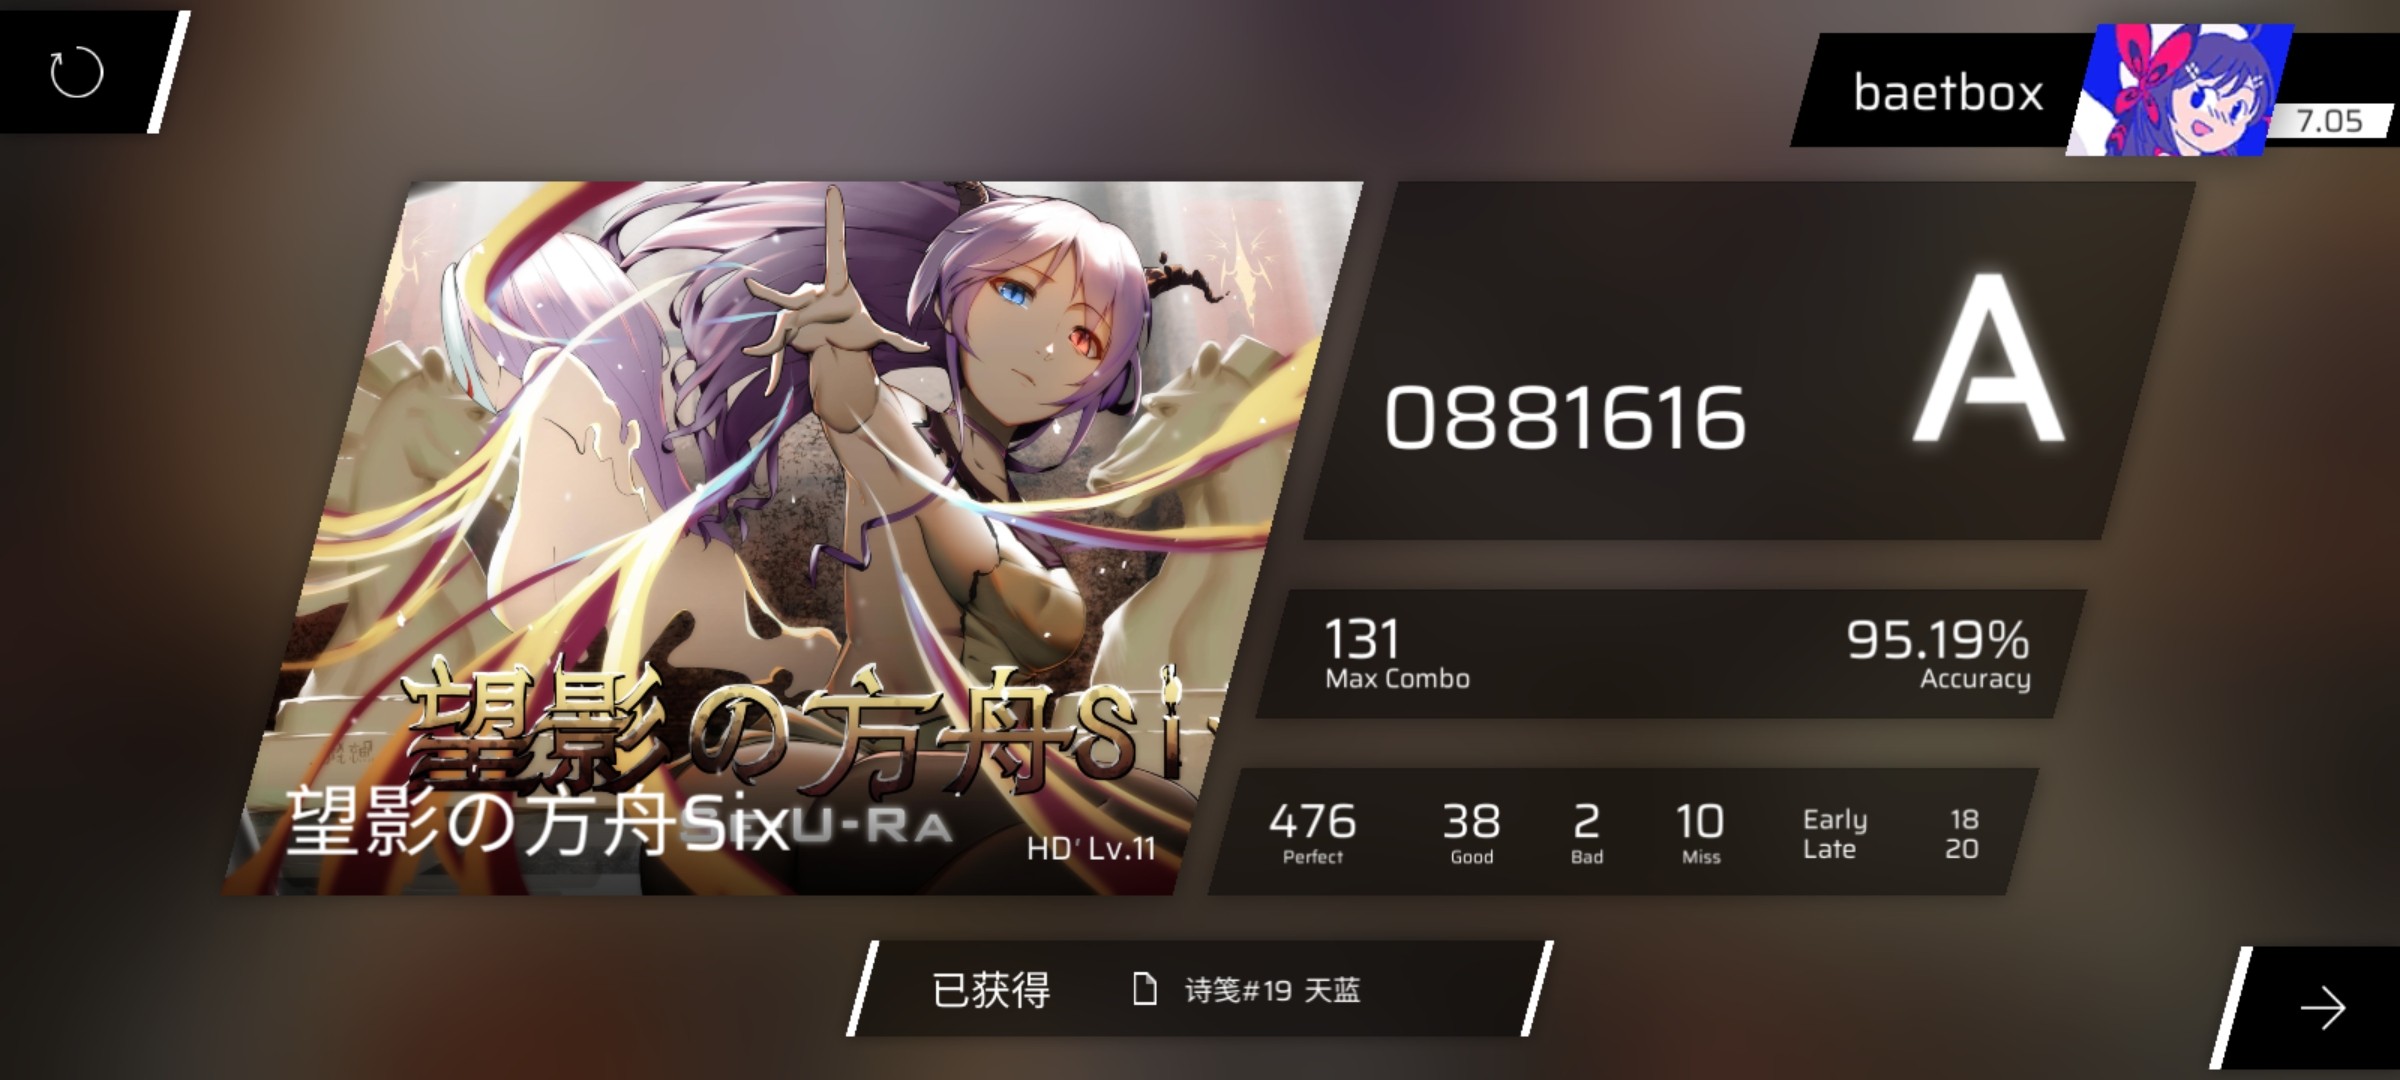Tap the HD Lv.11 difficulty label
Viewport: 2400px width, 1080px height.
pyautogui.click(x=1091, y=848)
